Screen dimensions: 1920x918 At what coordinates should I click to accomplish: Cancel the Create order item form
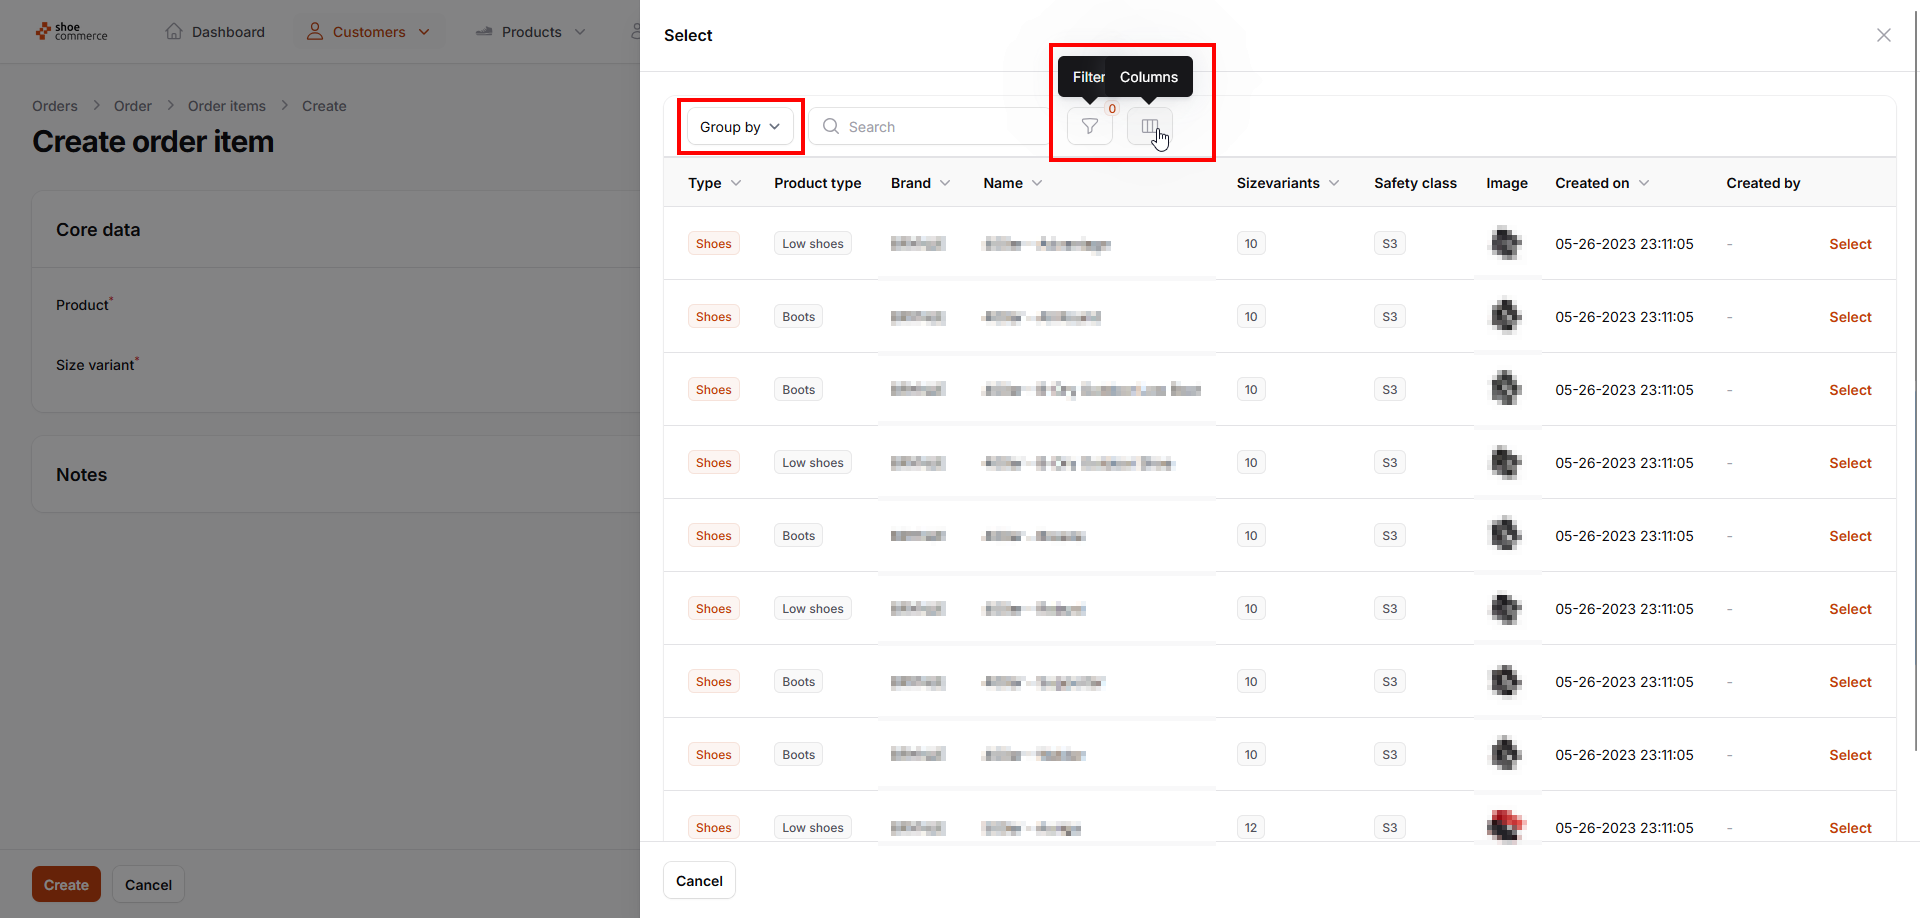click(x=148, y=885)
